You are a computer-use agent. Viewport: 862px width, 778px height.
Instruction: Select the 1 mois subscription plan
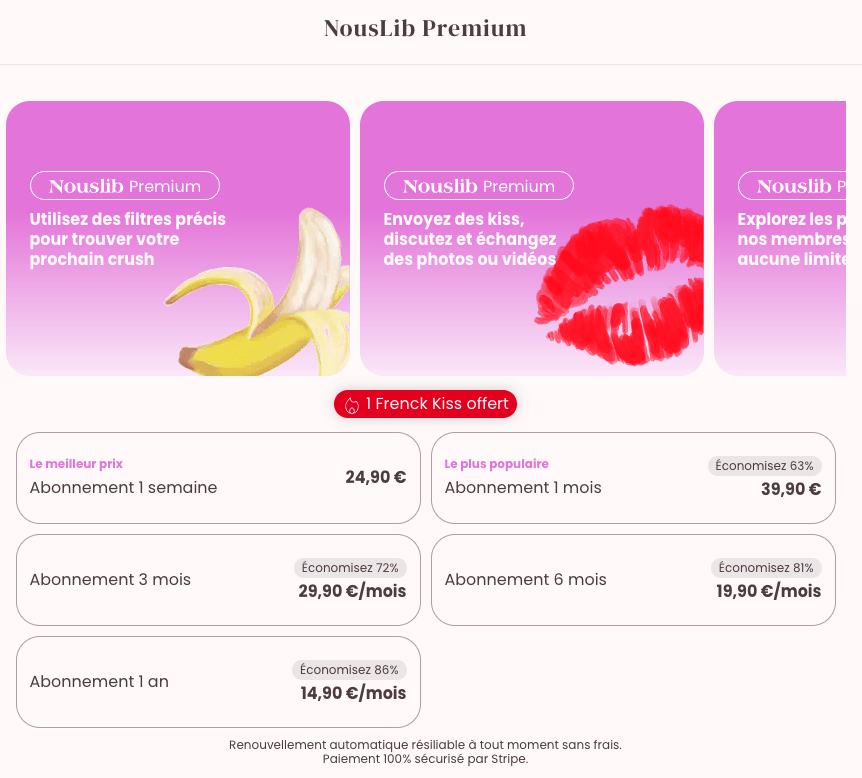click(x=633, y=478)
